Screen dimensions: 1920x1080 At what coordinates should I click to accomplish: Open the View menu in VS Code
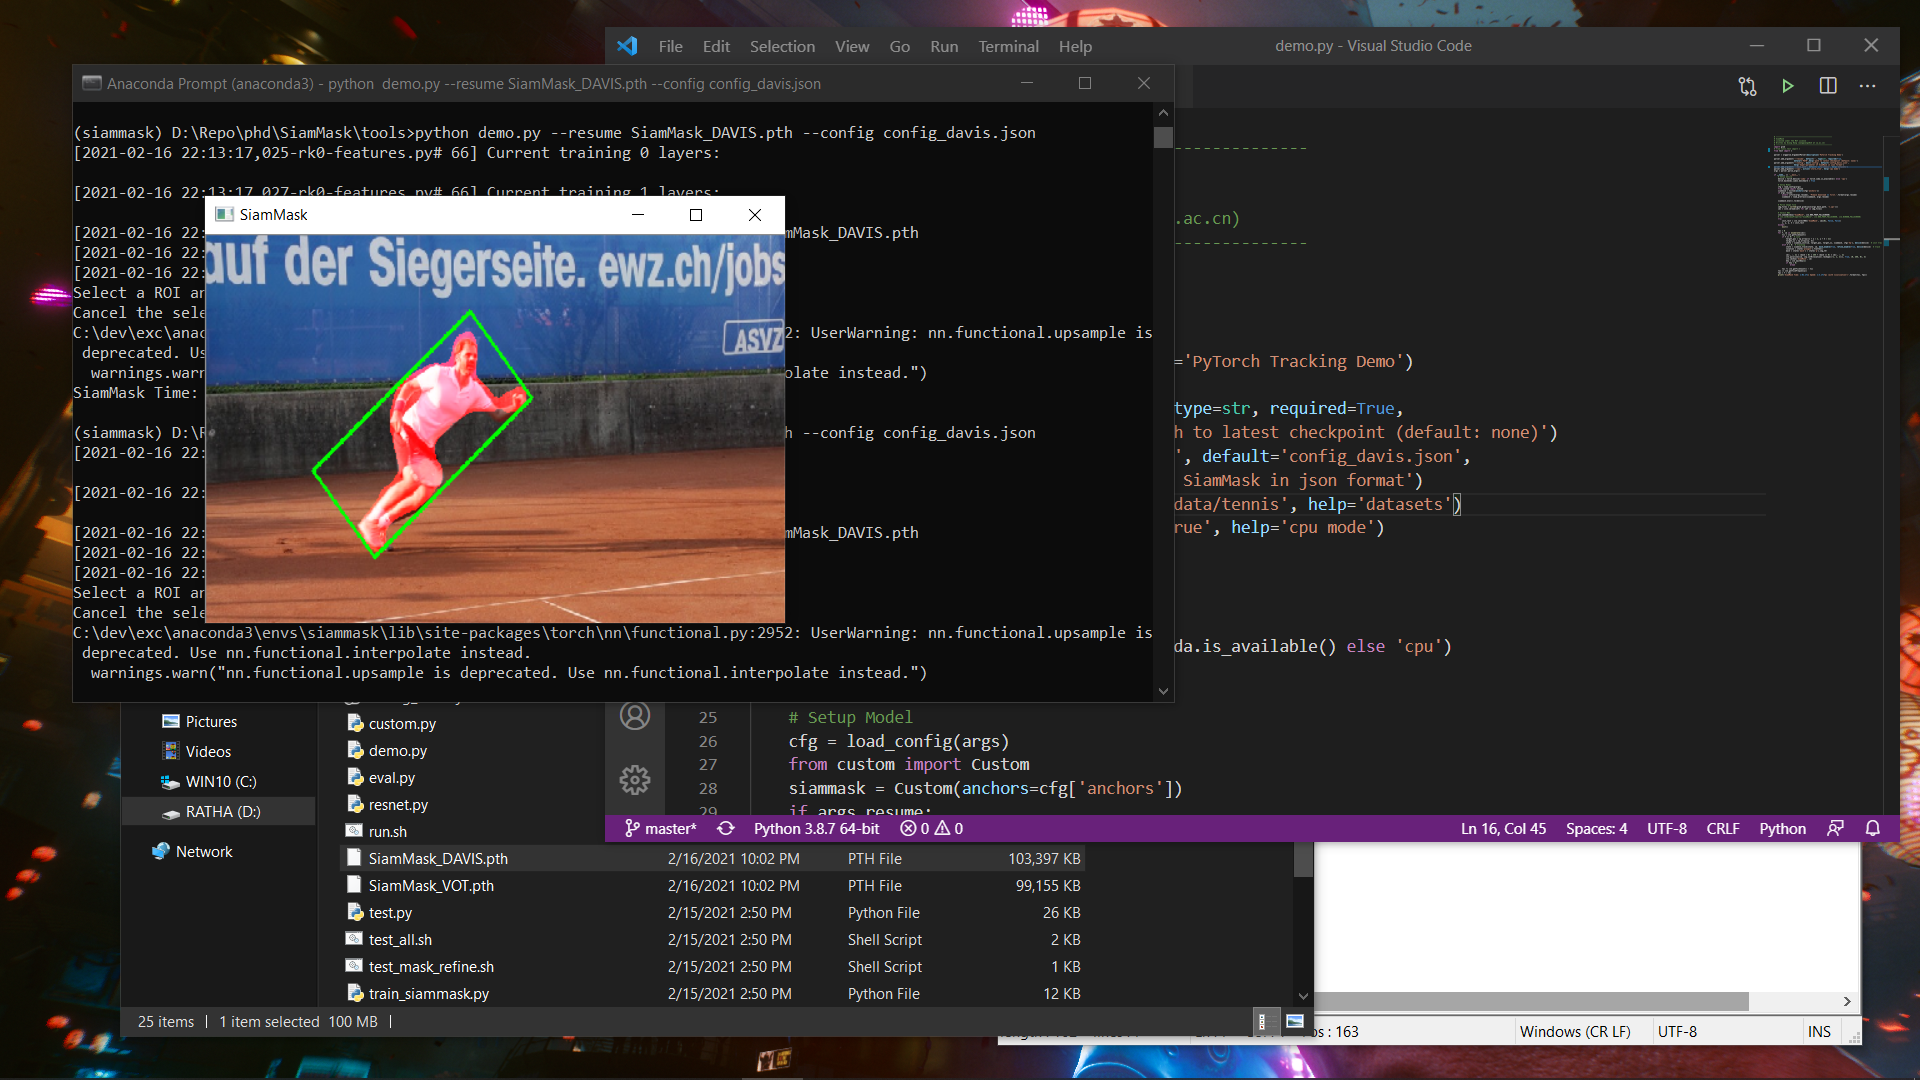click(852, 46)
